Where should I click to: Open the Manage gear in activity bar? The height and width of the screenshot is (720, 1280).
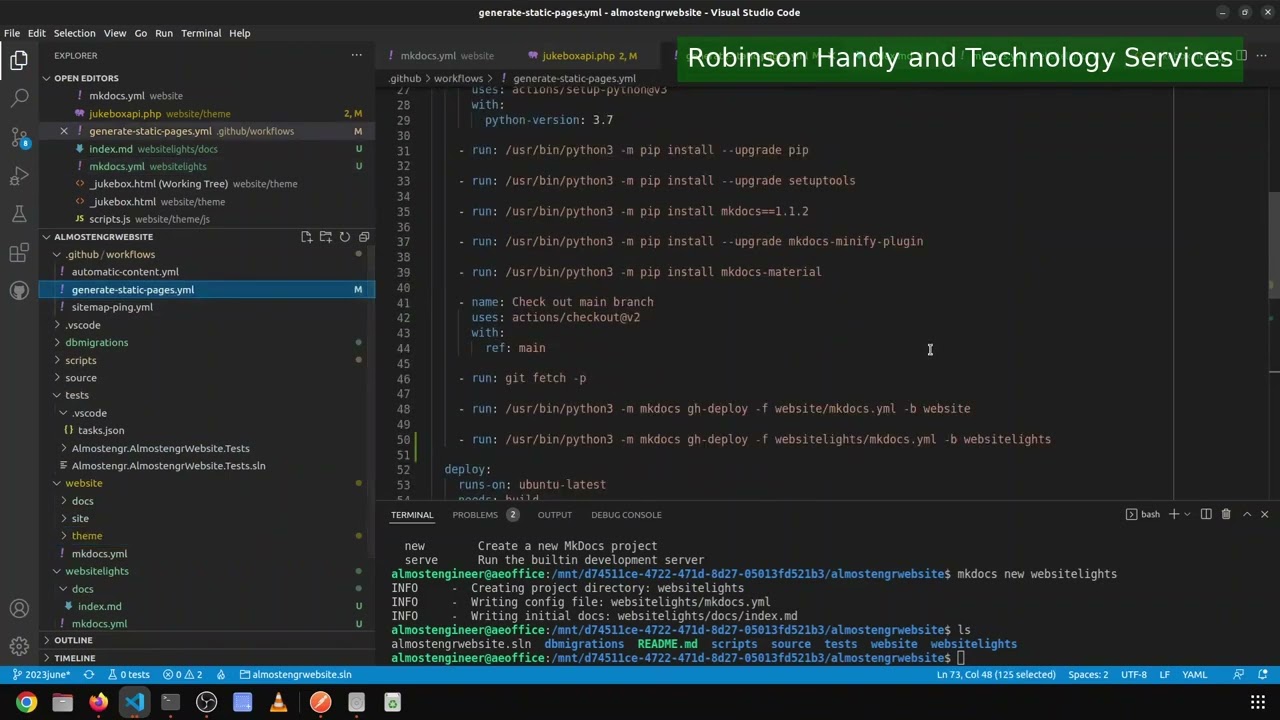[x=19, y=647]
